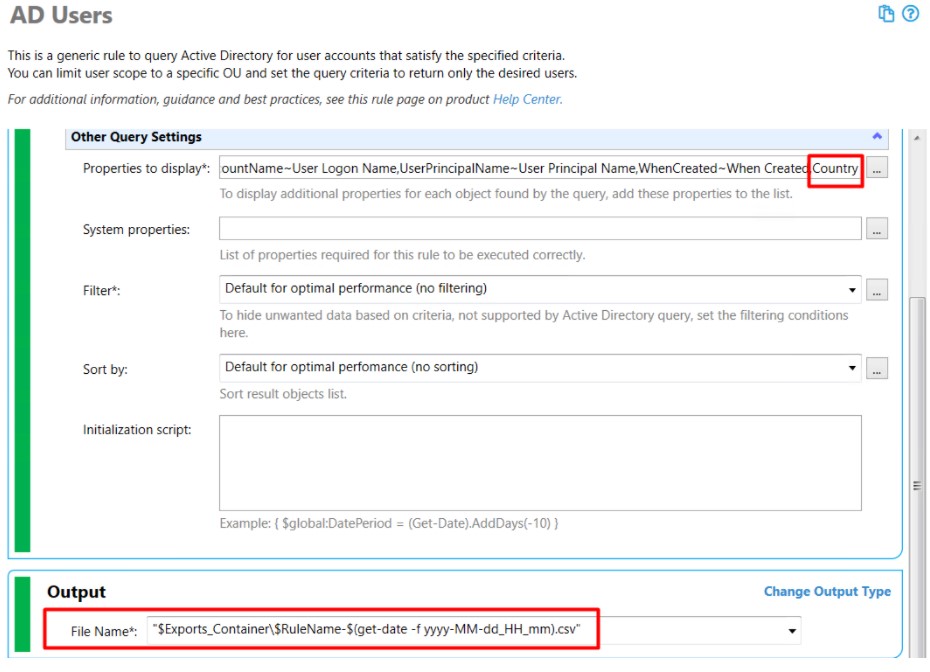
Task: Open the Sort by dropdown list
Action: (x=851, y=368)
